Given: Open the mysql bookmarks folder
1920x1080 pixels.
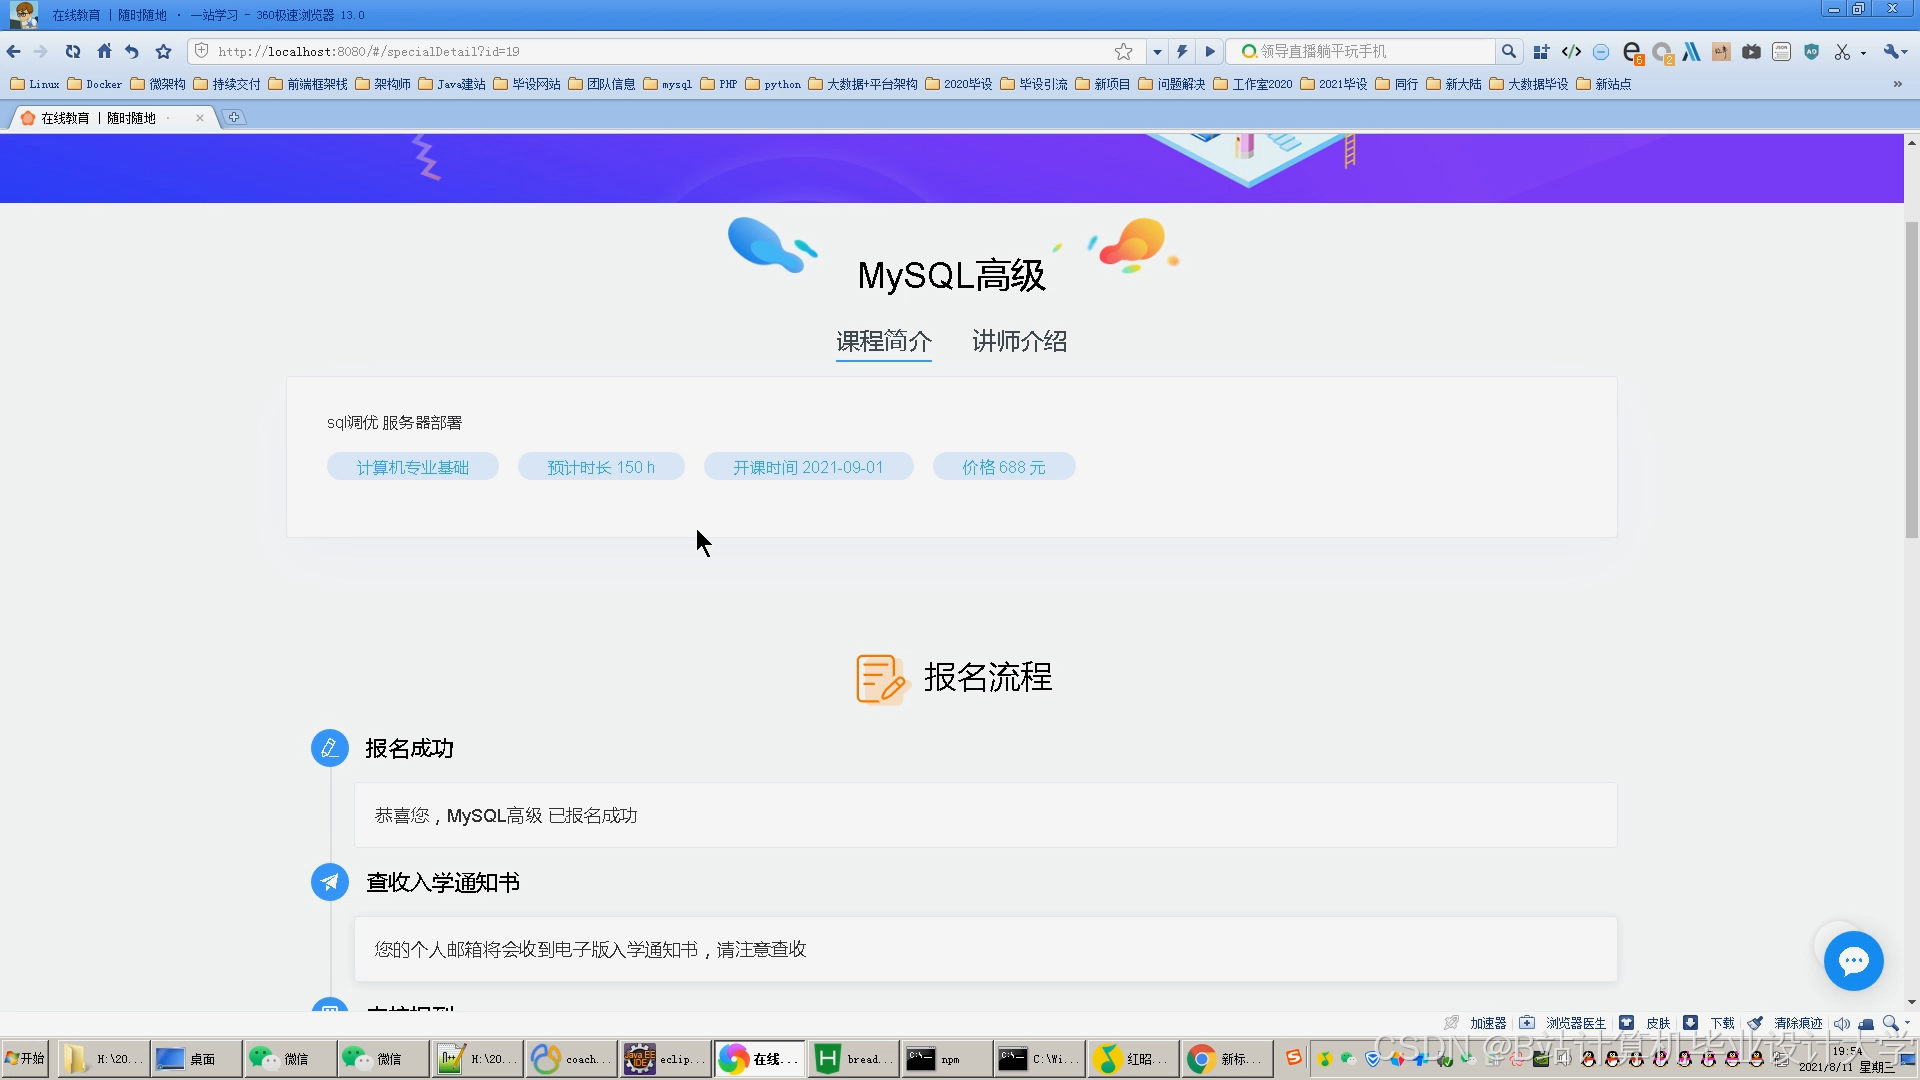Looking at the screenshot, I should click(668, 84).
